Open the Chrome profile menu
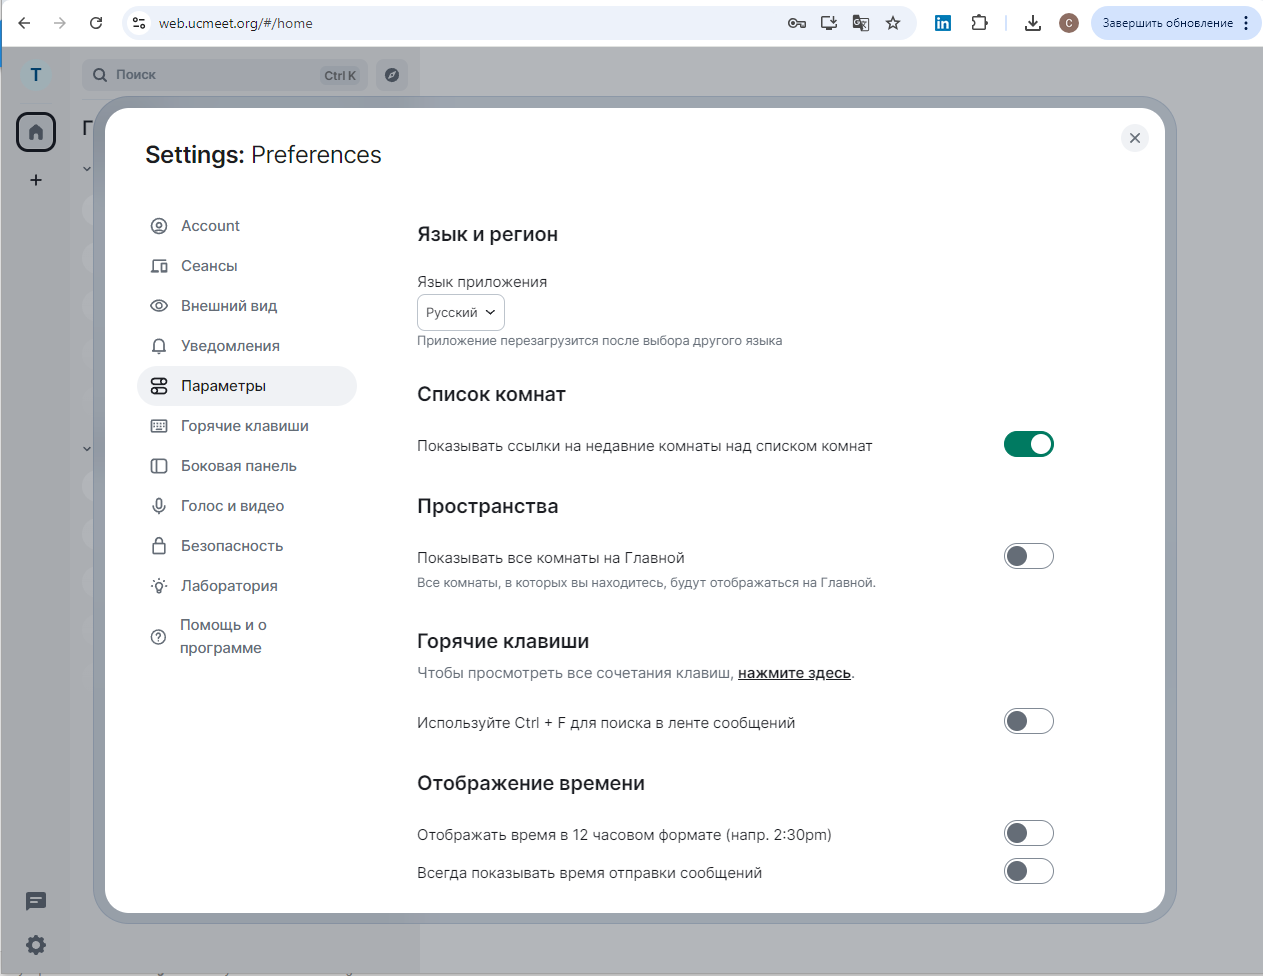The height and width of the screenshot is (976, 1263). tap(1068, 22)
